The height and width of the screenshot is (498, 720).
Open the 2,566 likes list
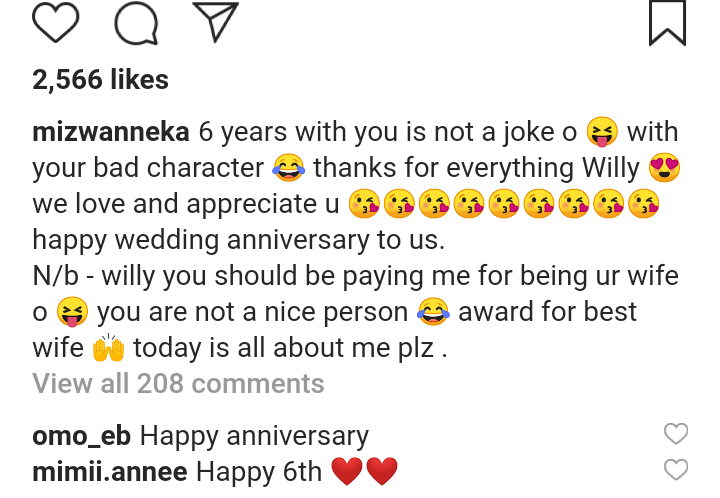[100, 80]
